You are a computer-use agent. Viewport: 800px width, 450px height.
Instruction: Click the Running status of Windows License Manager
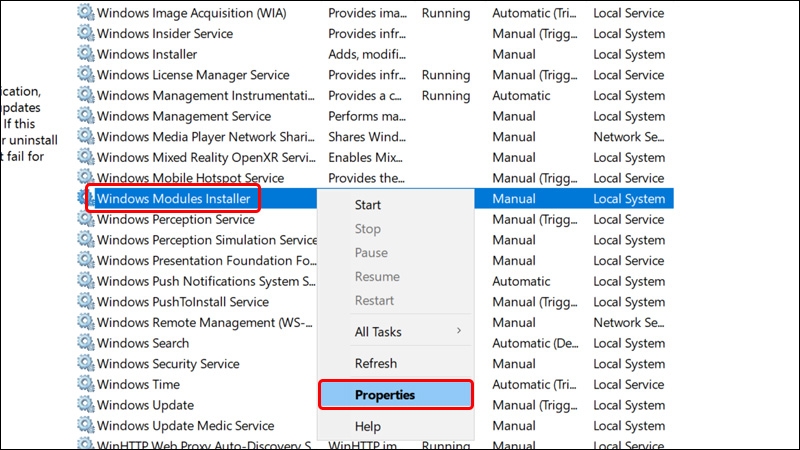446,75
